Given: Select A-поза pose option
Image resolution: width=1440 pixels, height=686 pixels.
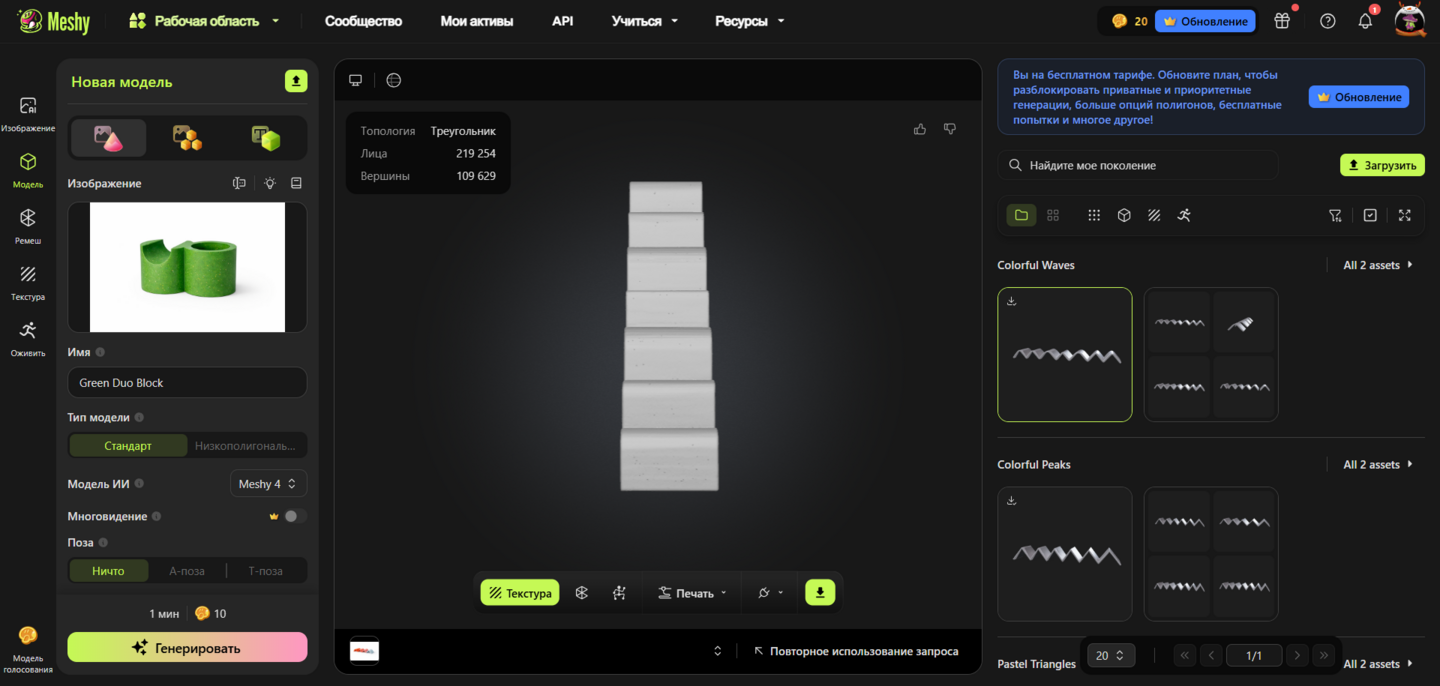Looking at the screenshot, I should pos(187,571).
